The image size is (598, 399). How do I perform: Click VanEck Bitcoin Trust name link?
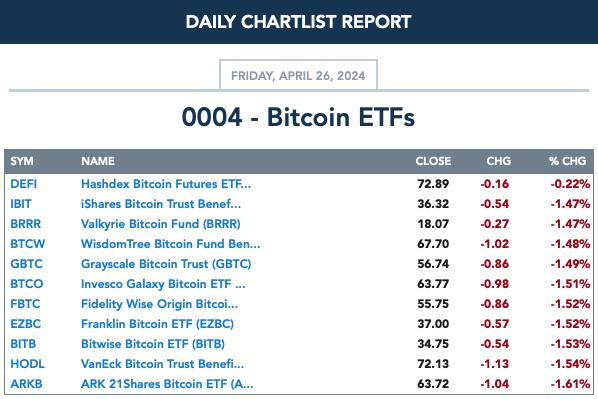click(162, 364)
